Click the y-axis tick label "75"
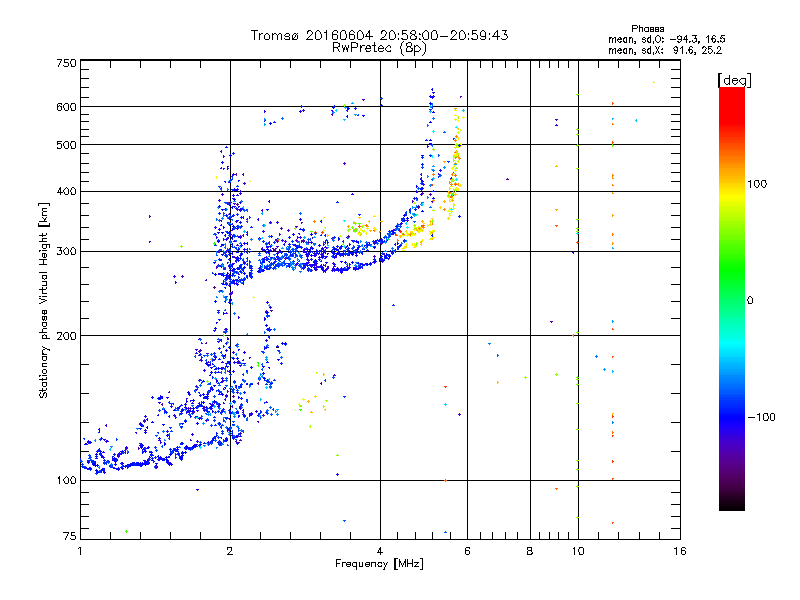 pyautogui.click(x=70, y=536)
